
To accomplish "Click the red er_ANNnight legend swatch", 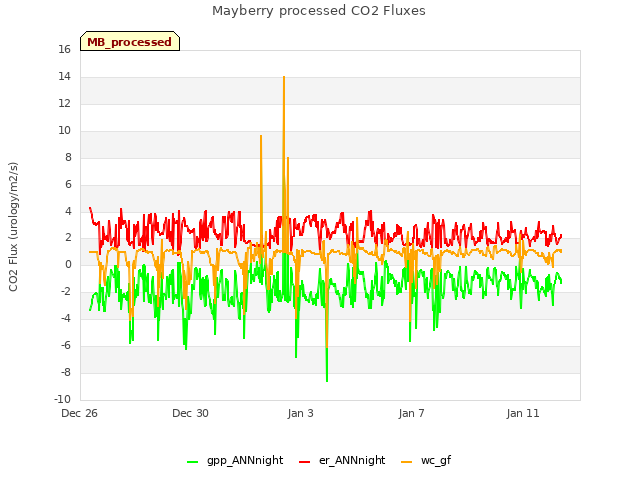I will 305,462.
